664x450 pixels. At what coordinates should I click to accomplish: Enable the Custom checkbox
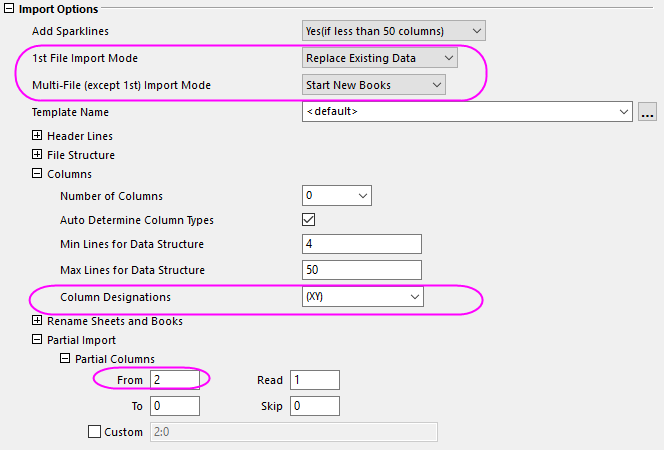[95, 432]
